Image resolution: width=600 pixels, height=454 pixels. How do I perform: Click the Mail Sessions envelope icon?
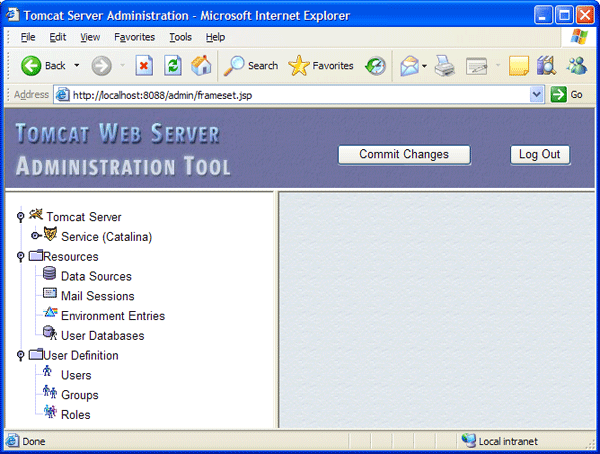click(x=50, y=295)
